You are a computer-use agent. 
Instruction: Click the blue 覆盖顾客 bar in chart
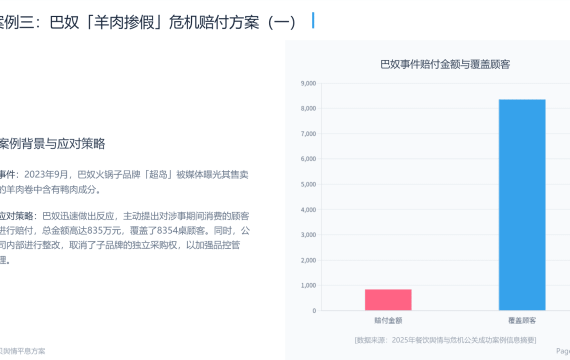[522, 205]
